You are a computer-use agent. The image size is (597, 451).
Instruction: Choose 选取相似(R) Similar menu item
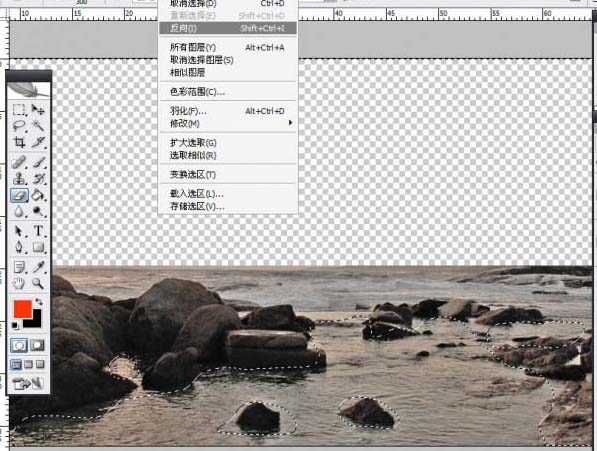click(x=228, y=155)
